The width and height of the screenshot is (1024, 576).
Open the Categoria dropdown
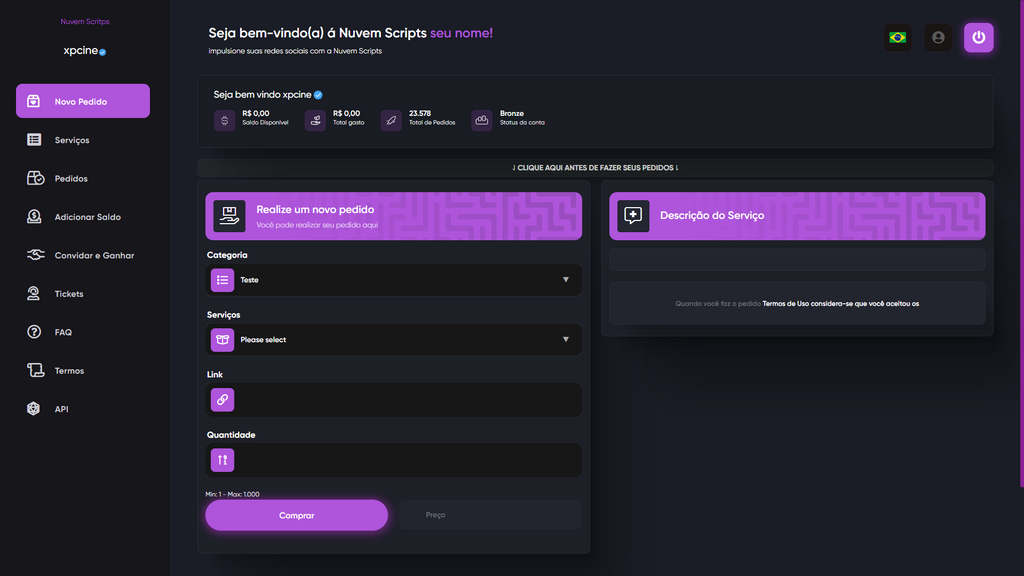click(393, 279)
